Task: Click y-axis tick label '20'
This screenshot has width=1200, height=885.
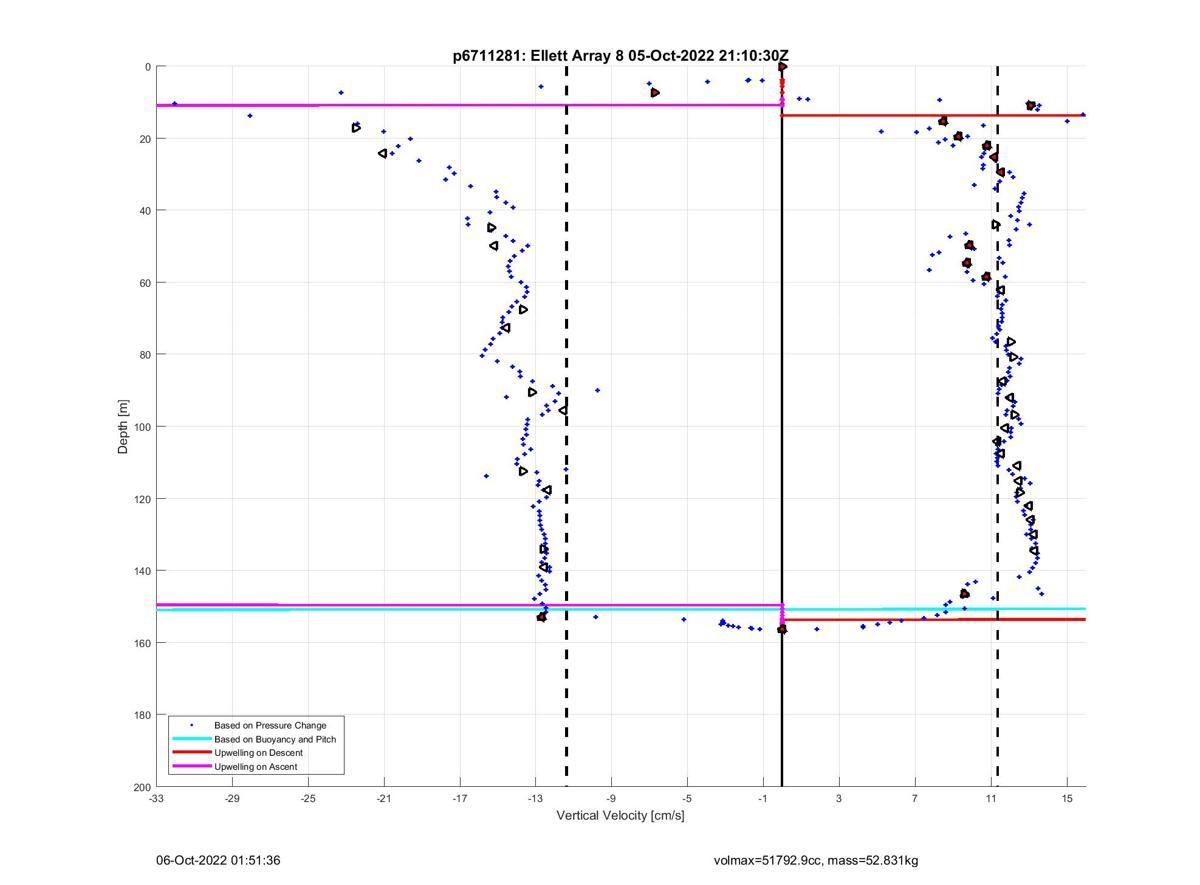Action: click(x=145, y=139)
